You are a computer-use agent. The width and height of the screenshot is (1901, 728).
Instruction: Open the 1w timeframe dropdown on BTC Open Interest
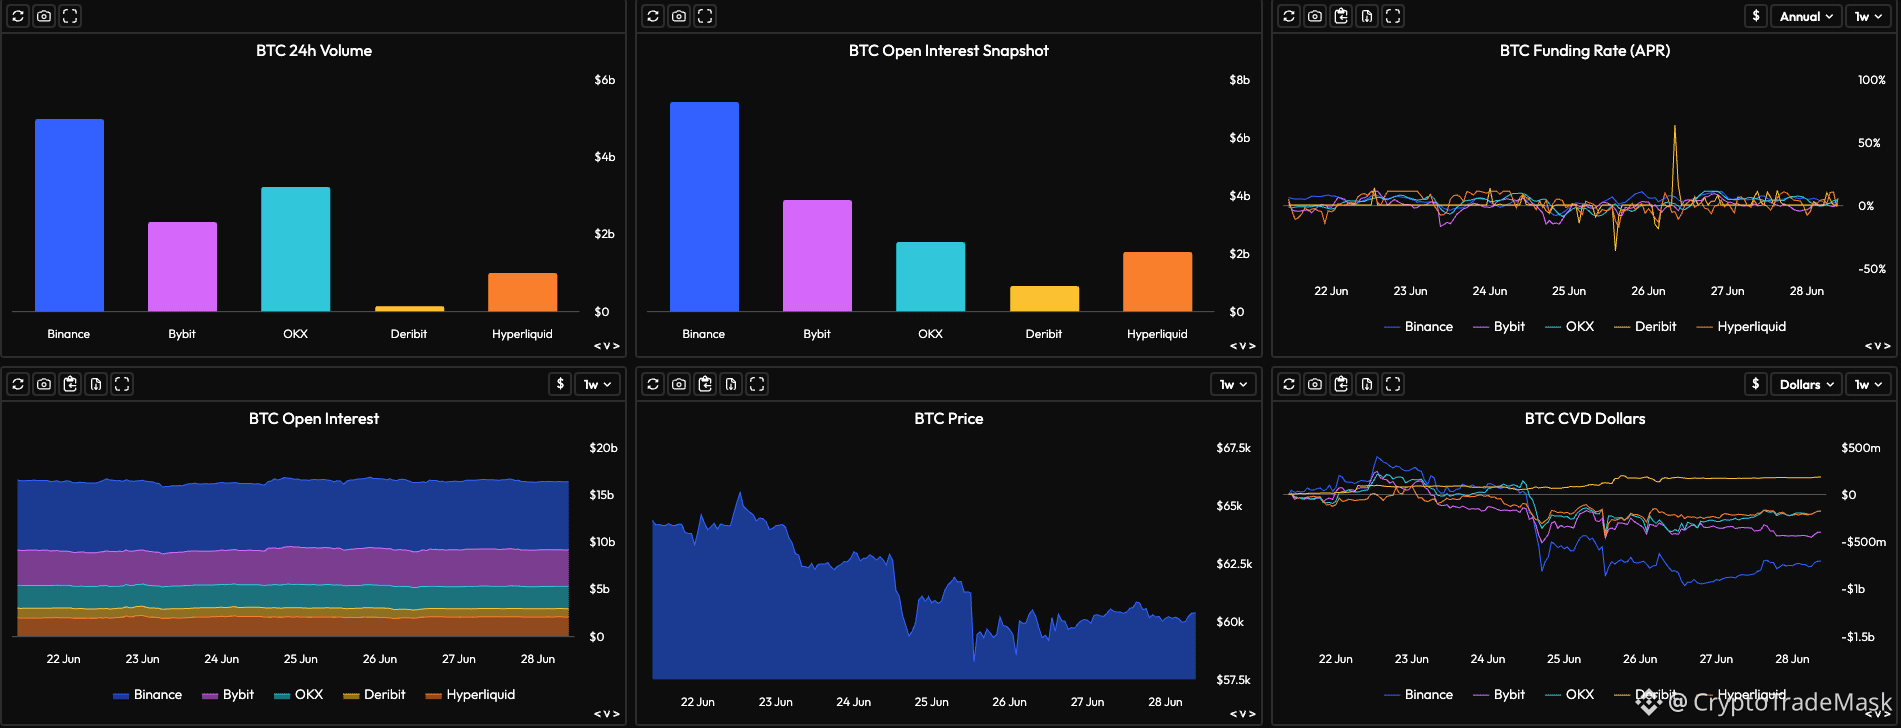pos(598,384)
